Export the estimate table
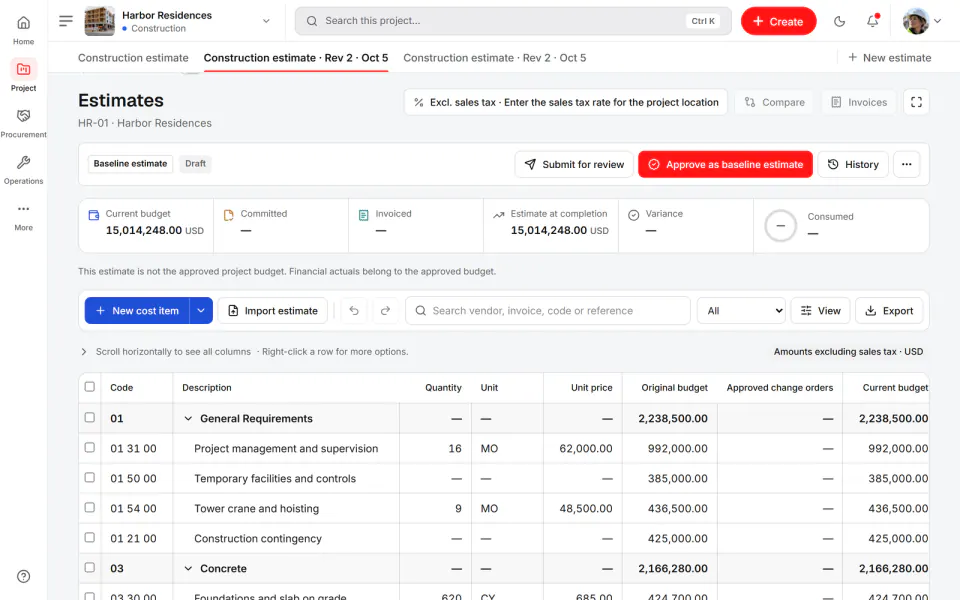This screenshot has height=600, width=960. pos(889,310)
